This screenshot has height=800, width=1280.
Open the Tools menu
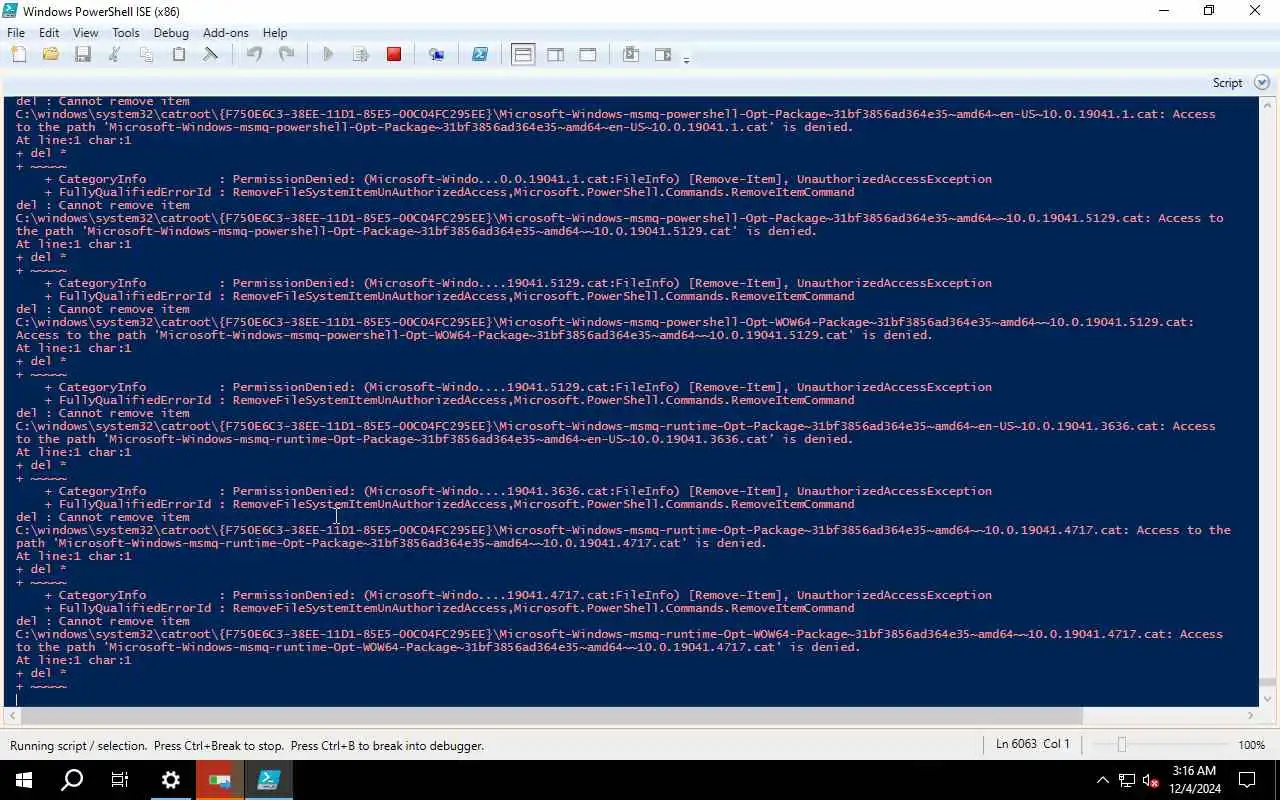[x=126, y=33]
